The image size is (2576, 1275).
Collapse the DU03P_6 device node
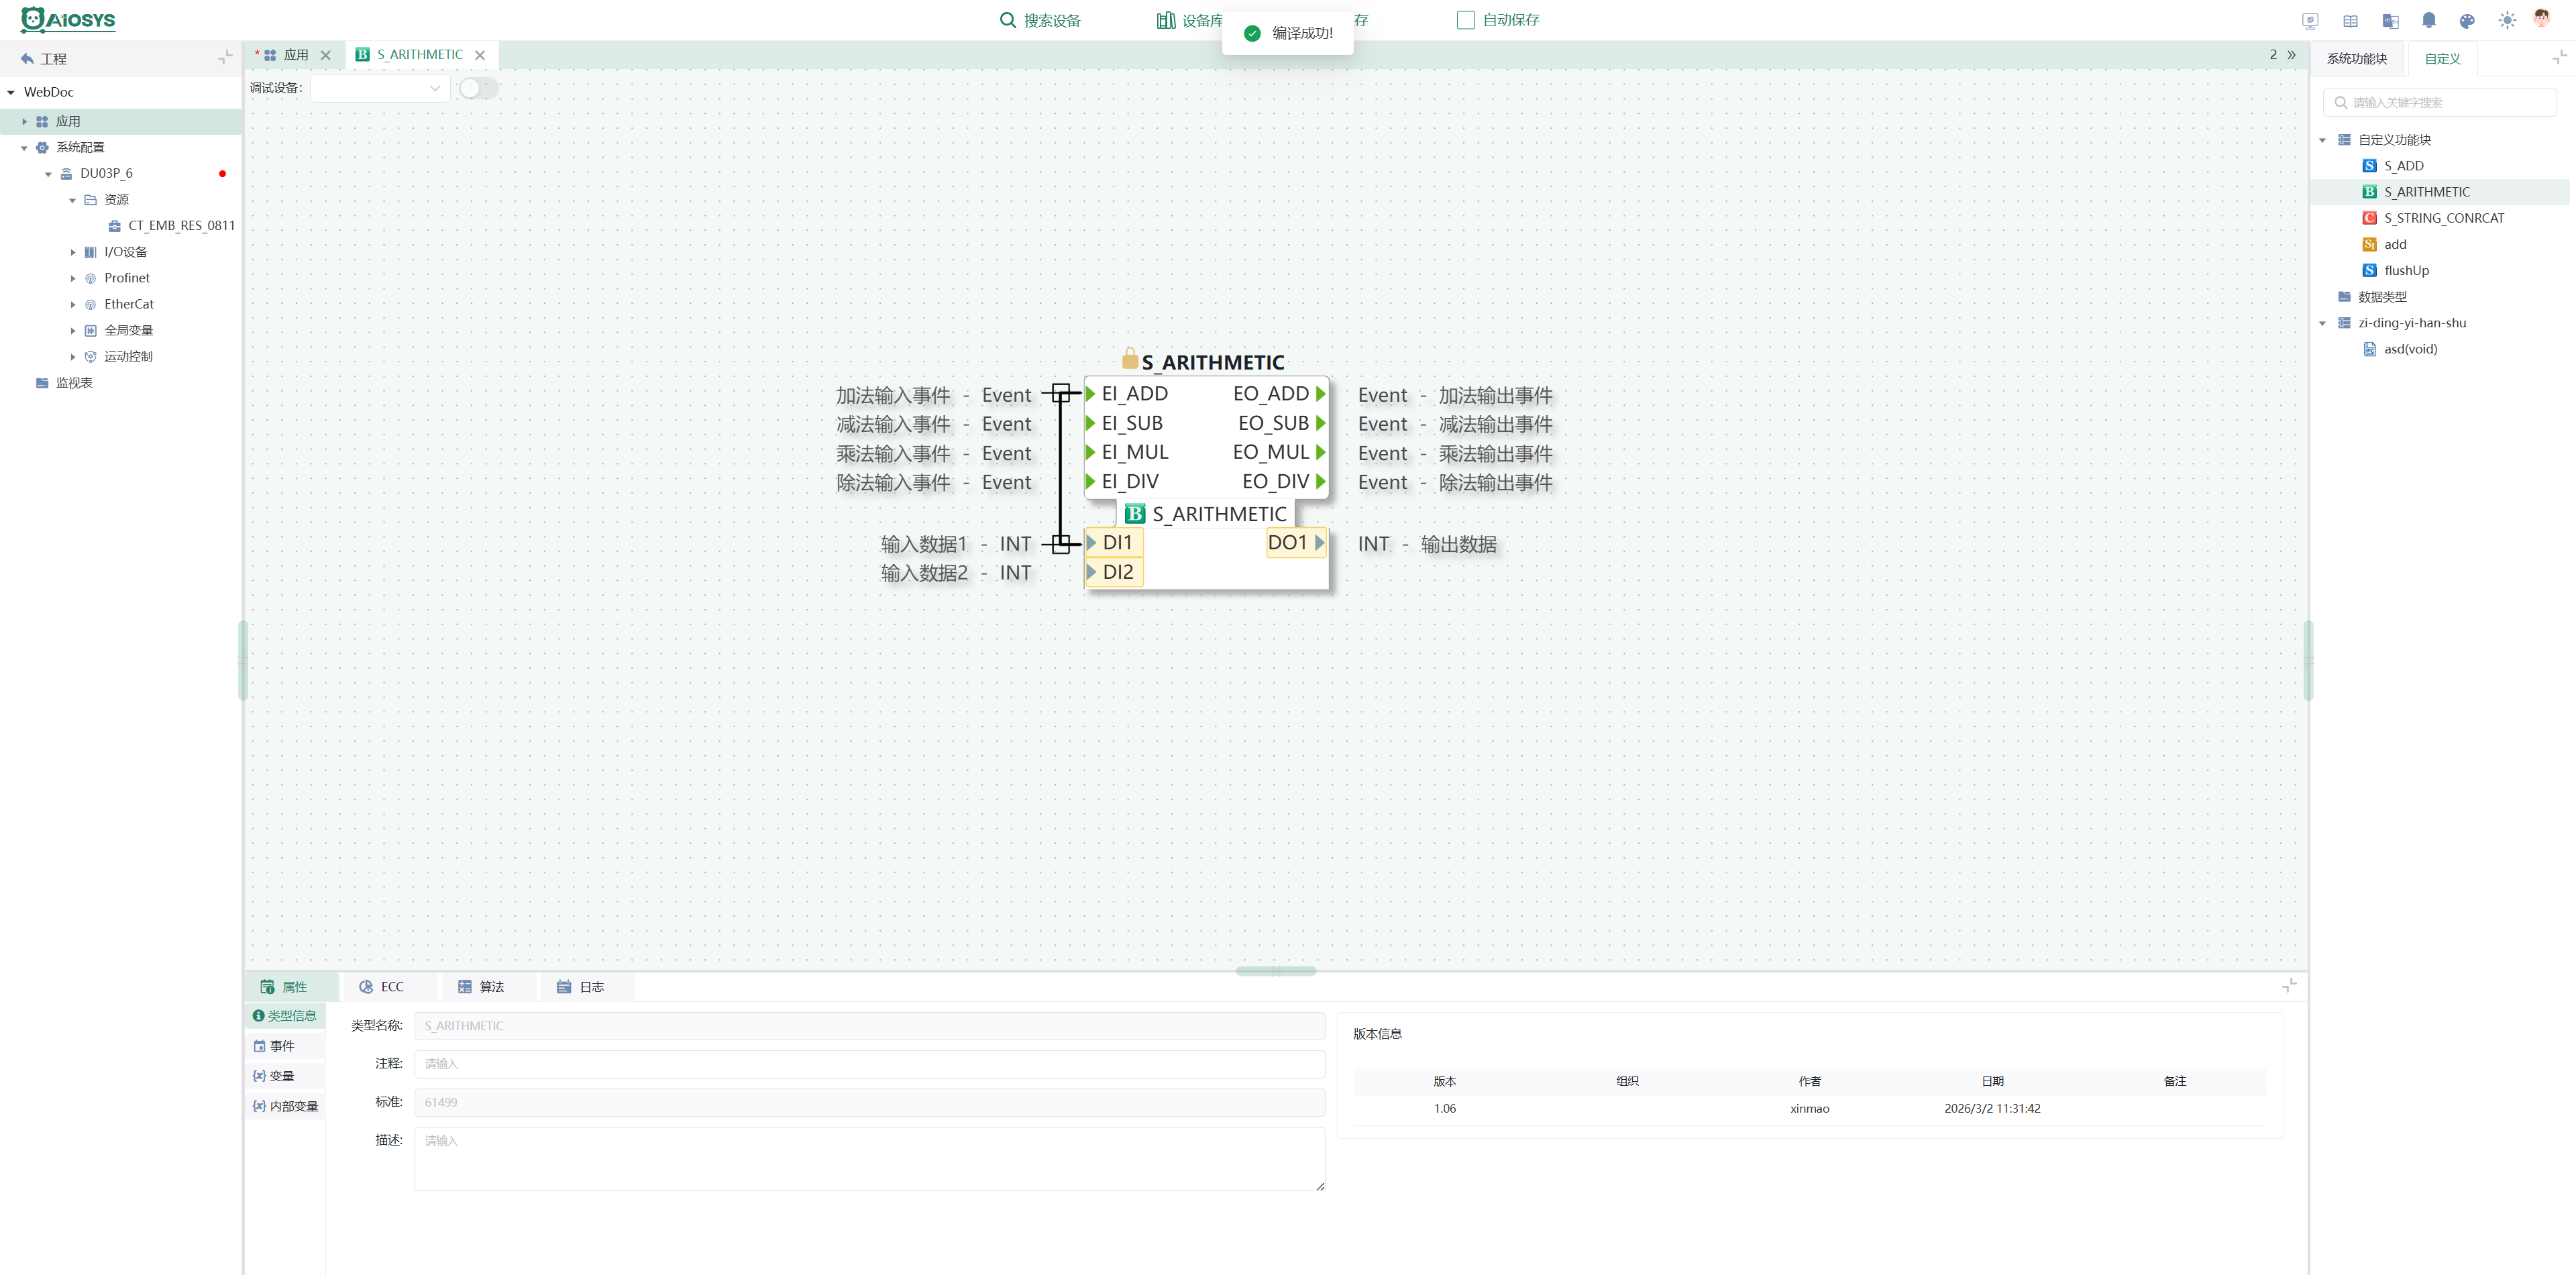tap(48, 174)
